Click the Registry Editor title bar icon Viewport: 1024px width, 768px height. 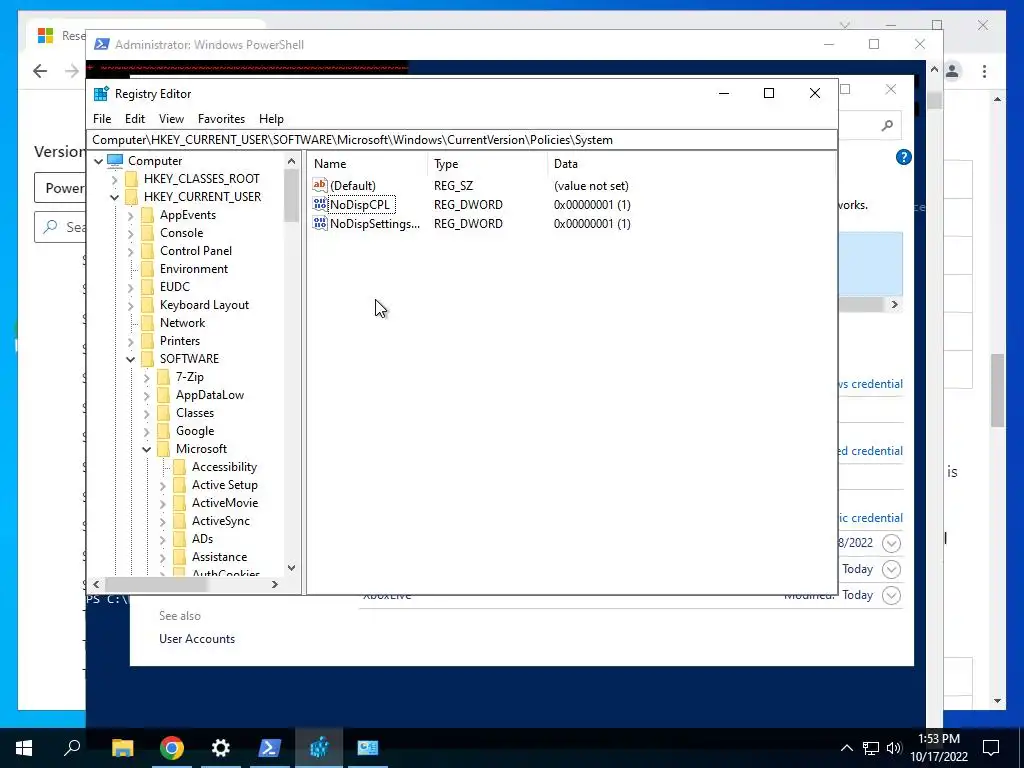pos(101,93)
